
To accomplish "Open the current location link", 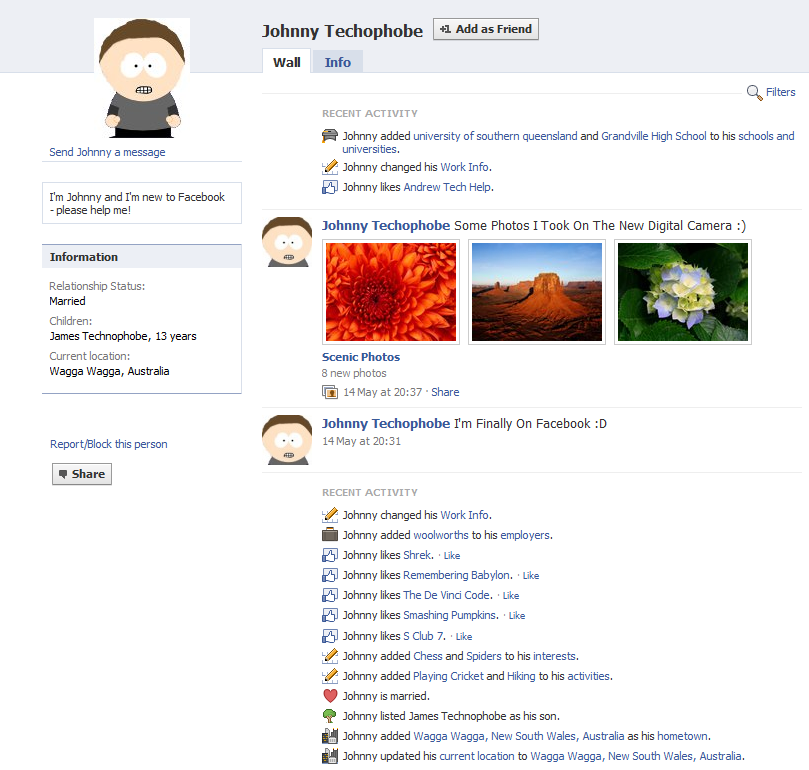I will coord(477,756).
